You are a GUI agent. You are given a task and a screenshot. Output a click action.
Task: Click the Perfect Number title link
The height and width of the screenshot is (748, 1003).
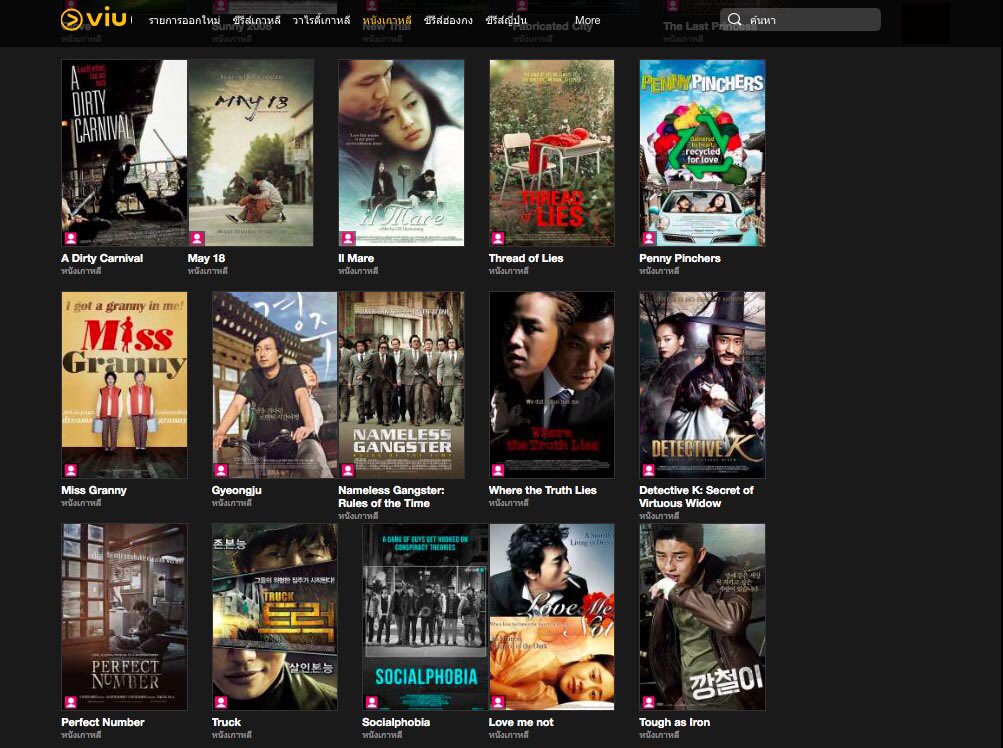click(x=102, y=722)
